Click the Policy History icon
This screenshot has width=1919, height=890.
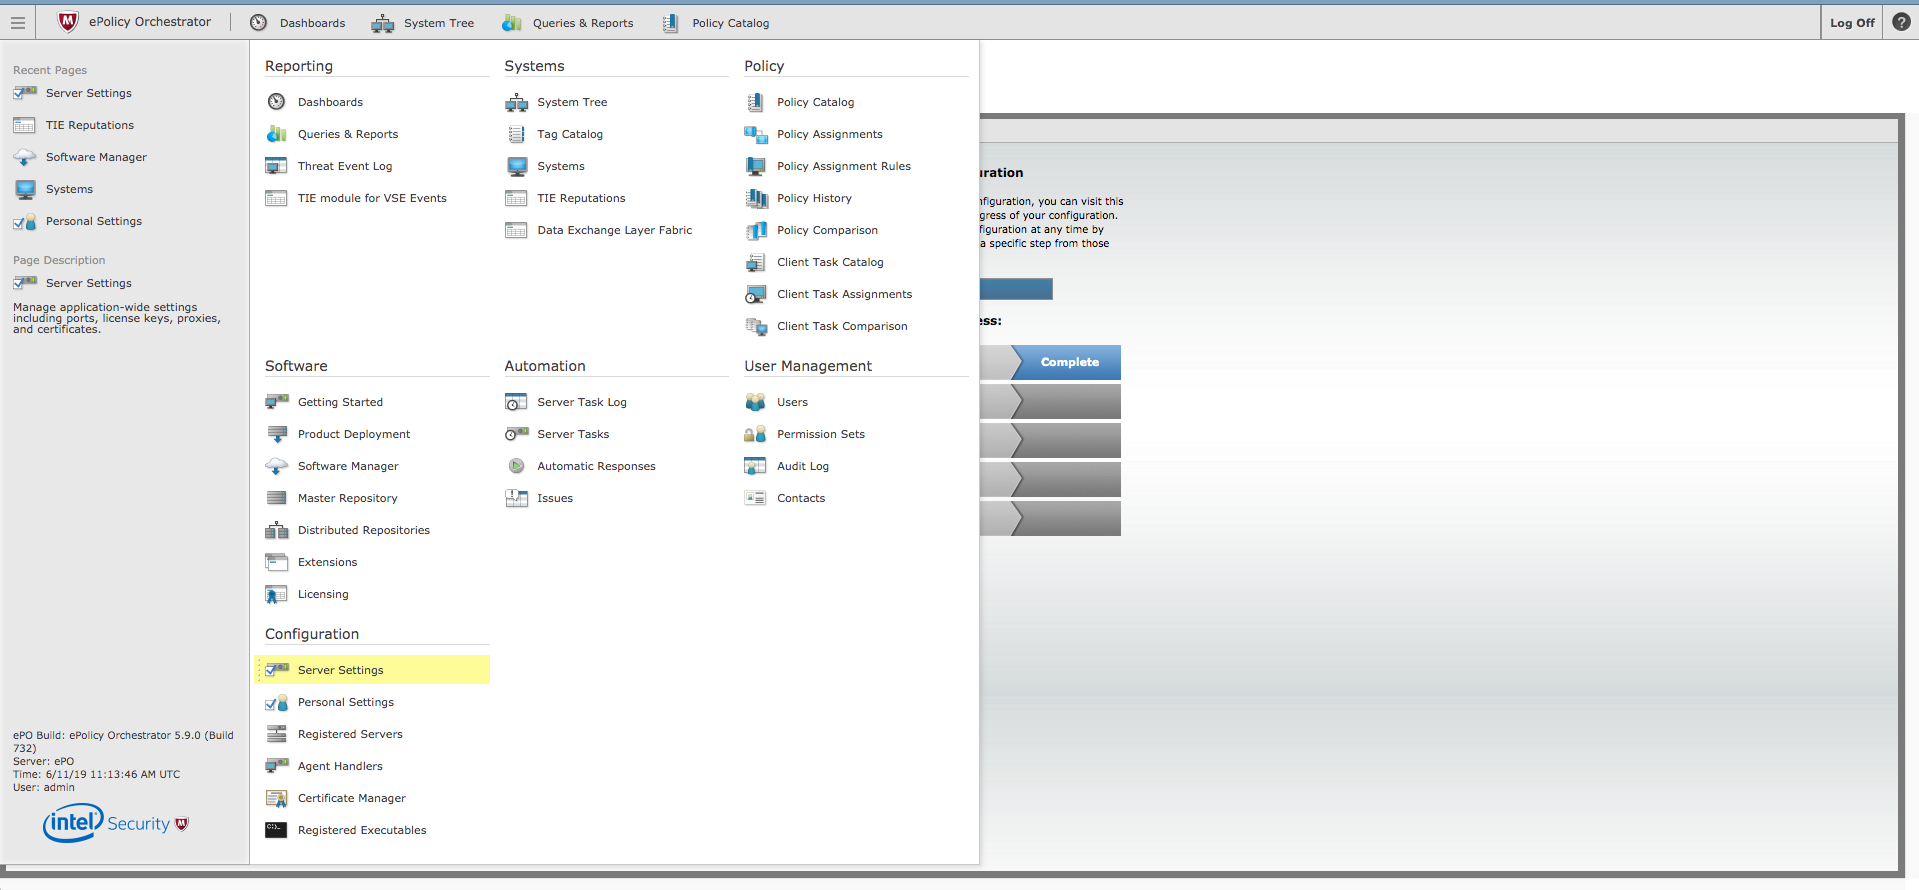point(756,198)
